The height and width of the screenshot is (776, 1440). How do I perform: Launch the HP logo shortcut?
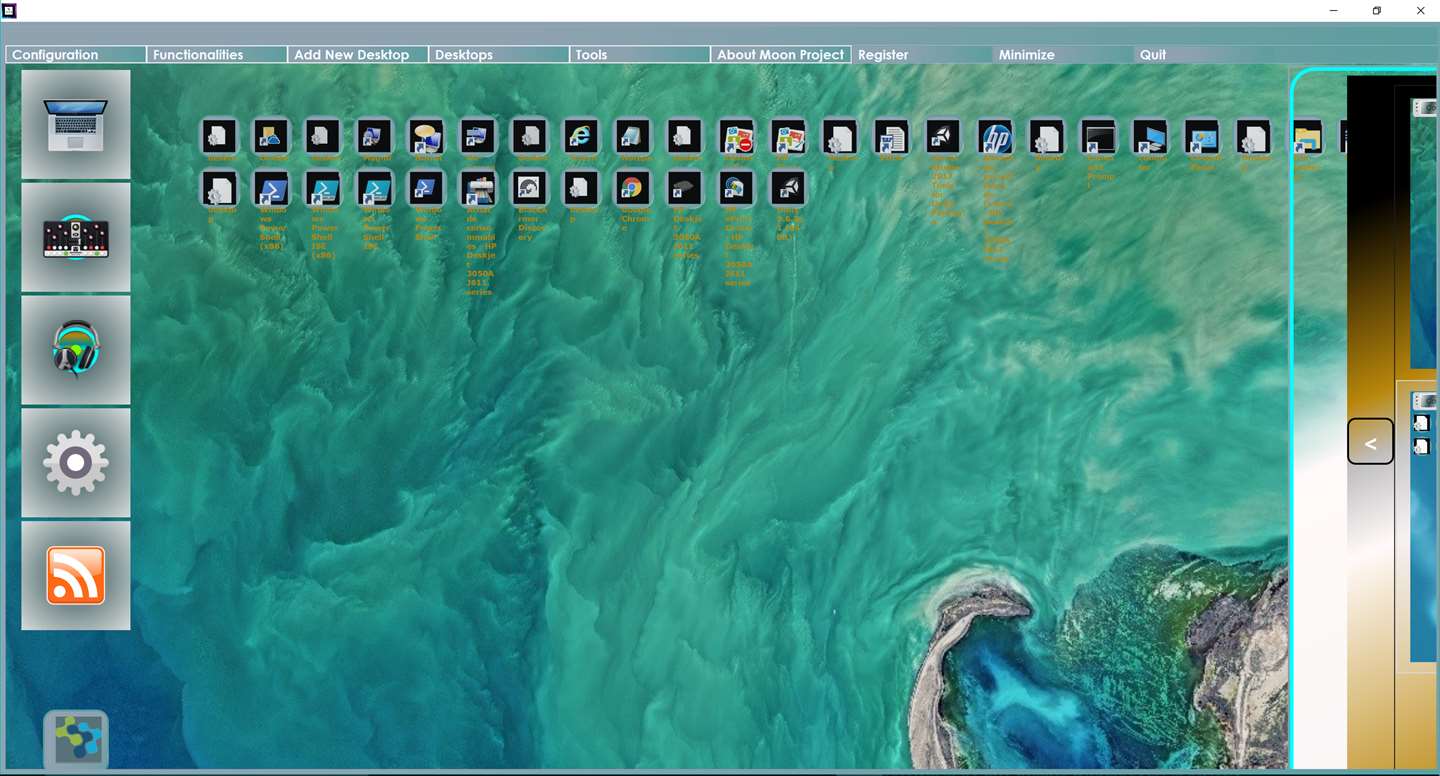(996, 137)
